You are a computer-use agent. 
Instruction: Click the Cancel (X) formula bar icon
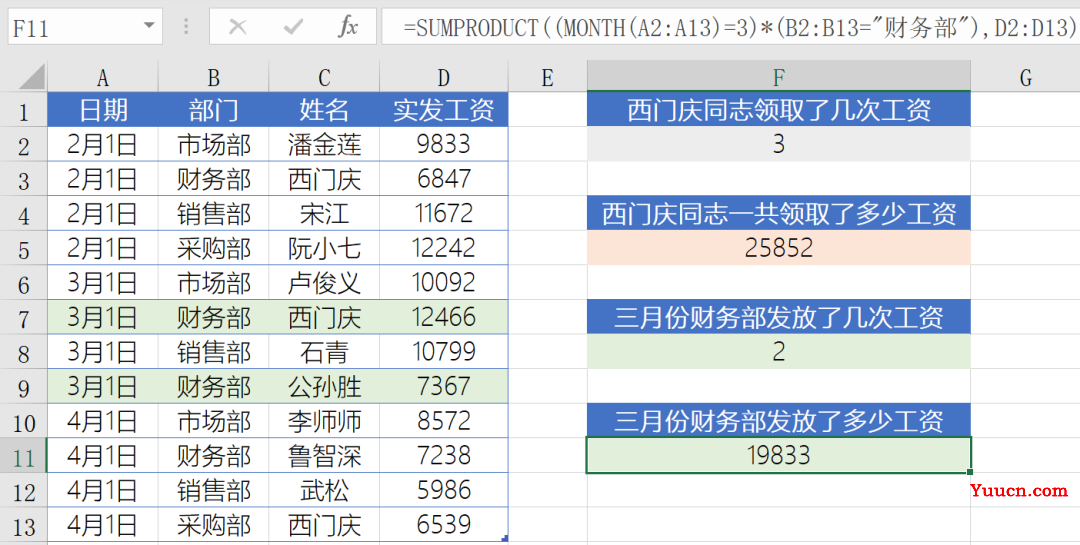(x=238, y=27)
